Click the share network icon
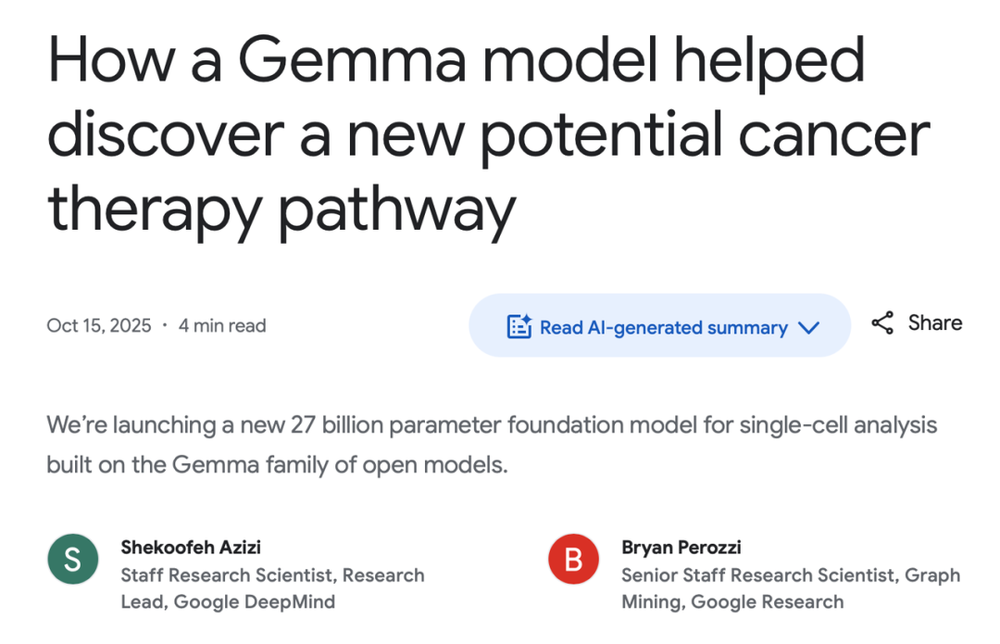The width and height of the screenshot is (1000, 644). (882, 323)
